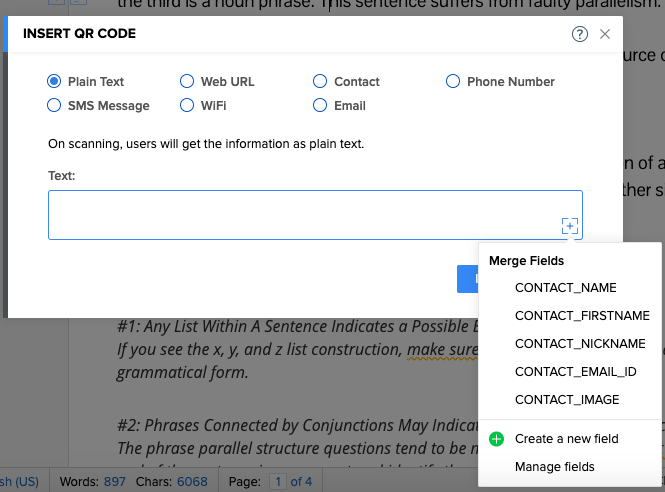Screen dimensions: 665x492
Task: Click the page number box in status bar
Action: (280, 481)
